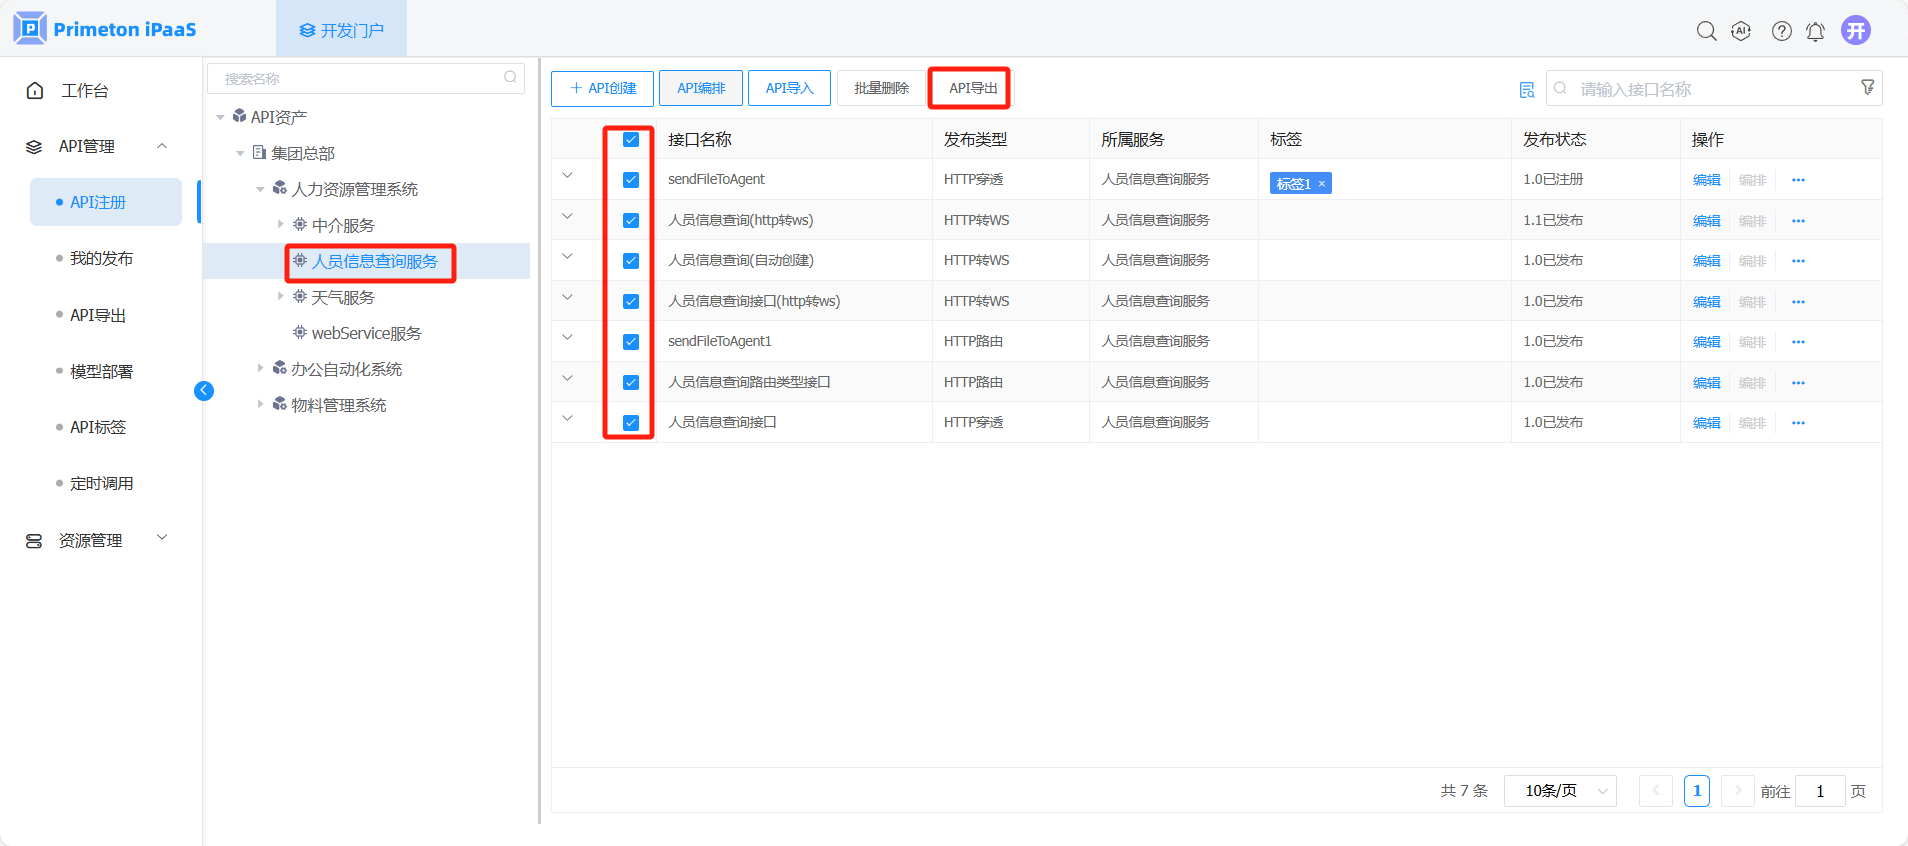The image size is (1908, 846).
Task: Expand the 办公自动化系统 tree node
Action: point(260,369)
